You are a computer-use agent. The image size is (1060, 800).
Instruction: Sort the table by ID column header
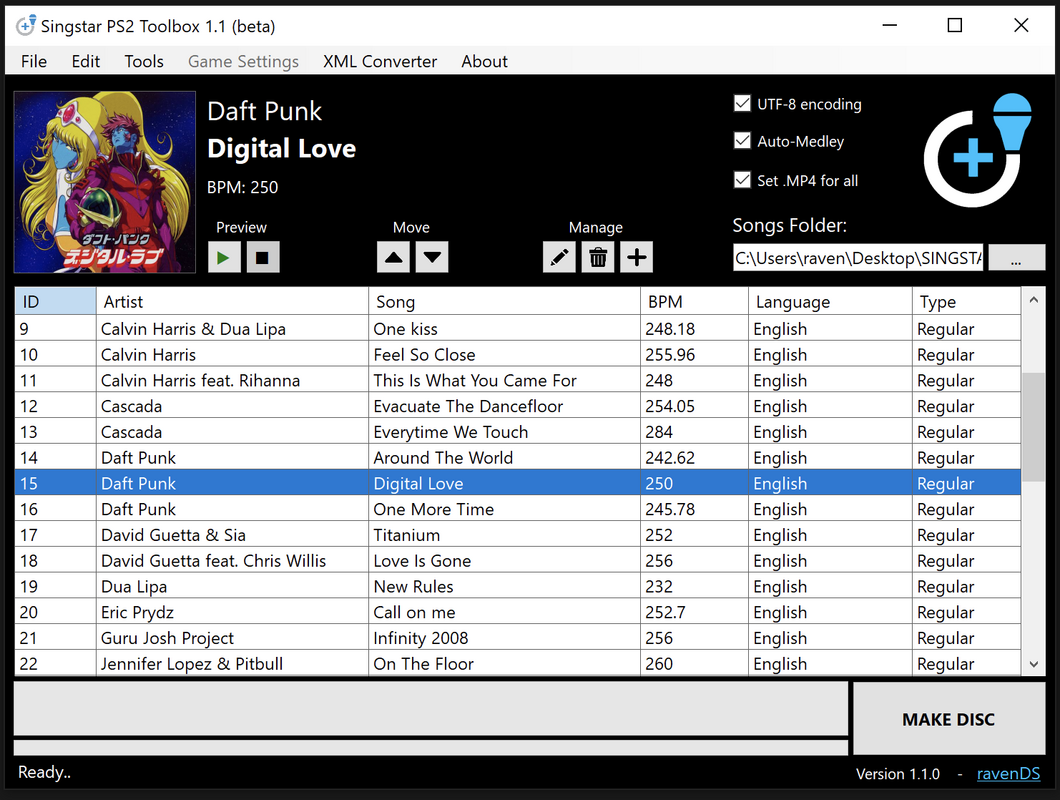click(x=55, y=302)
